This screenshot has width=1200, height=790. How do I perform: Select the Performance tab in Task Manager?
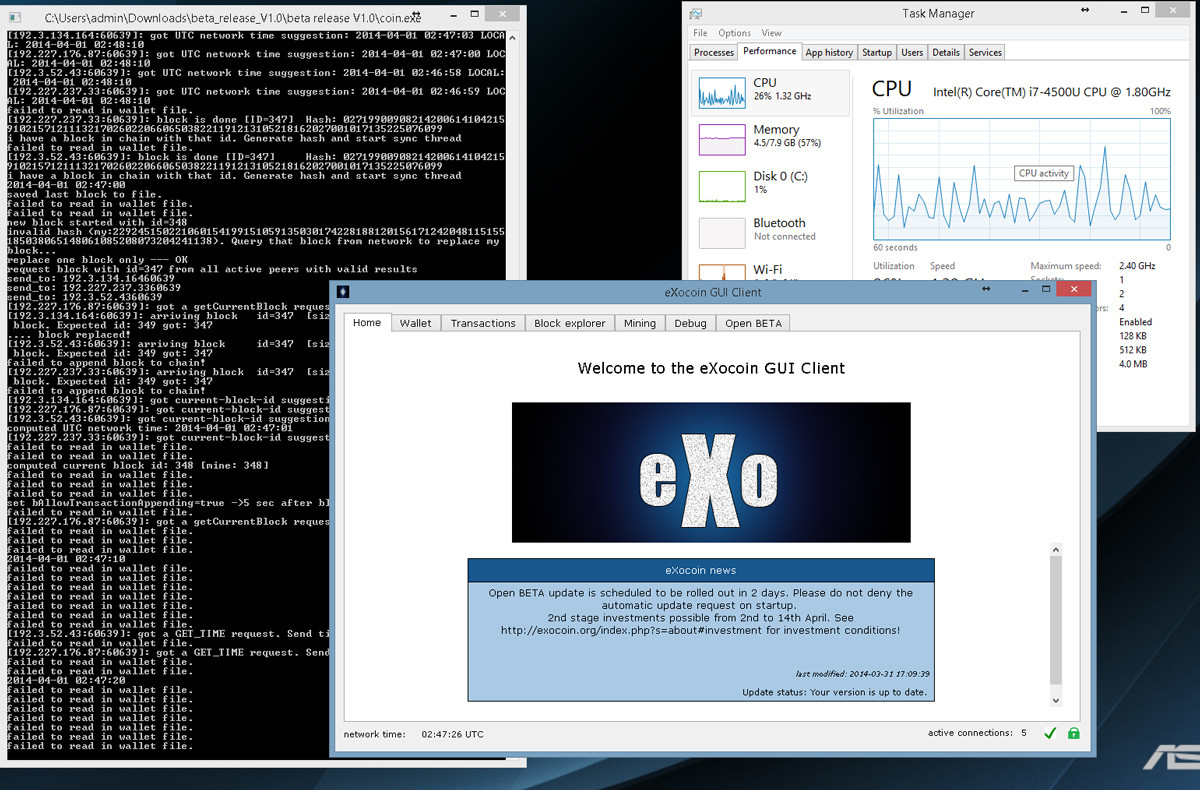point(770,52)
